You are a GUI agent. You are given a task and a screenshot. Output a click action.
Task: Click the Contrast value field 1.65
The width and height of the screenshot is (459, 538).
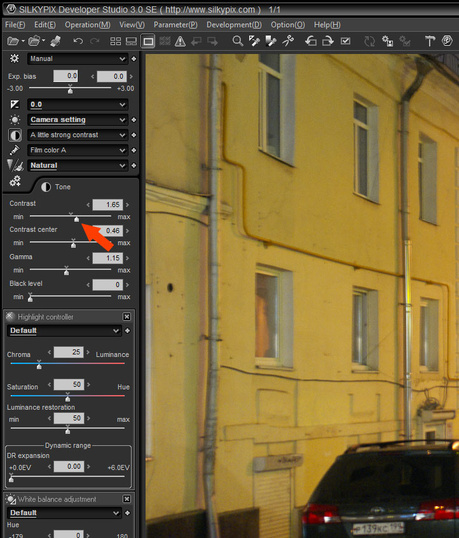[108, 205]
